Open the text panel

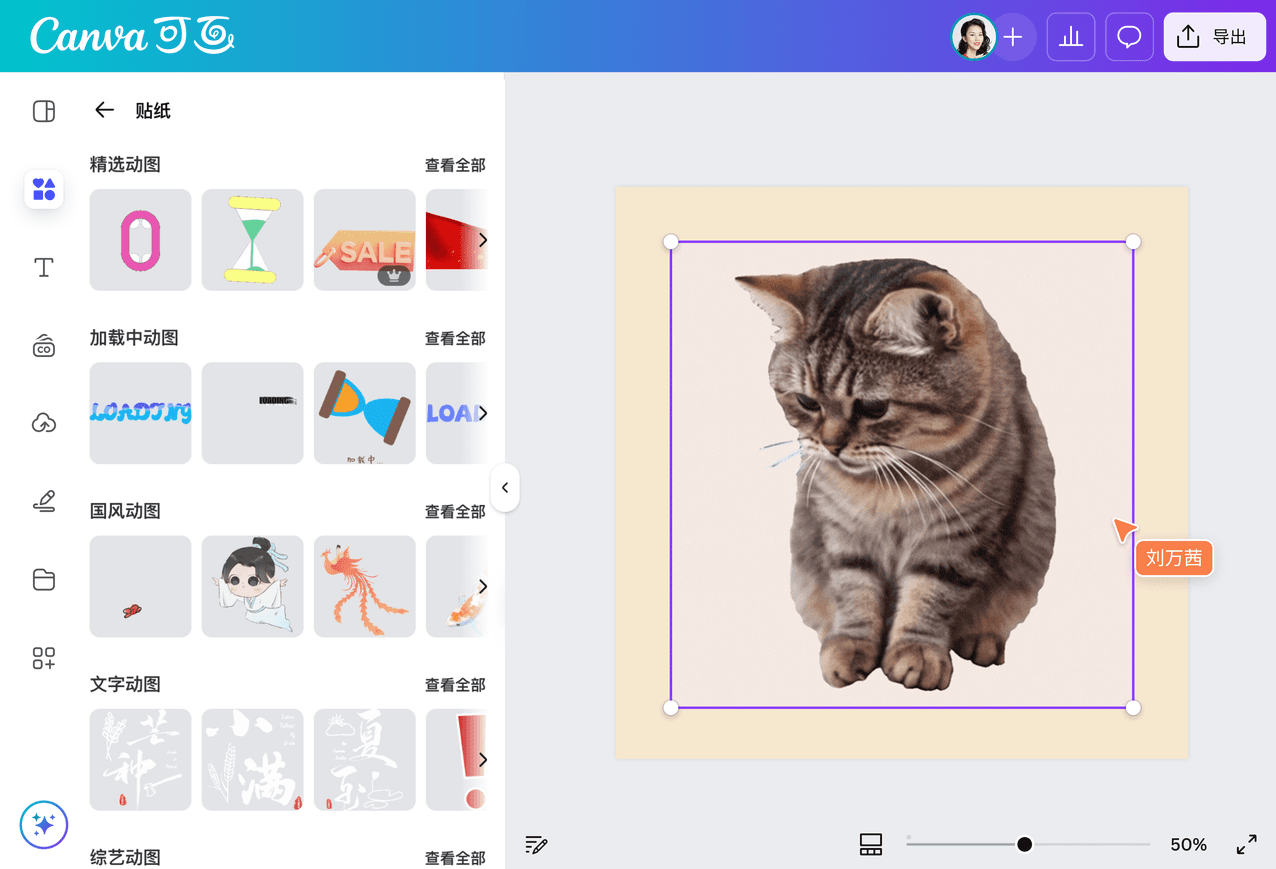pyautogui.click(x=43, y=267)
